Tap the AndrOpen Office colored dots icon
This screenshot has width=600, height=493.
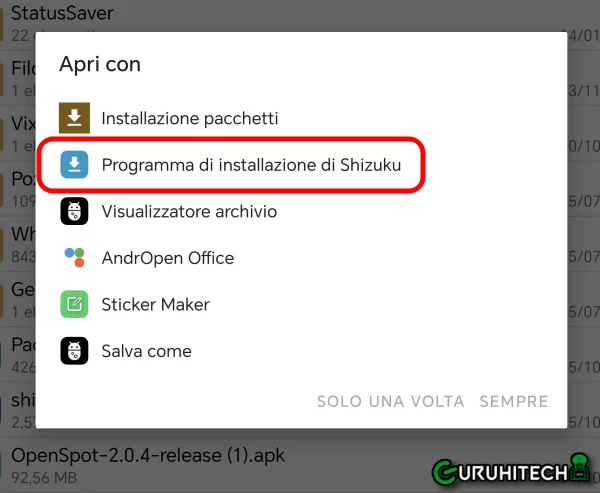click(x=74, y=258)
